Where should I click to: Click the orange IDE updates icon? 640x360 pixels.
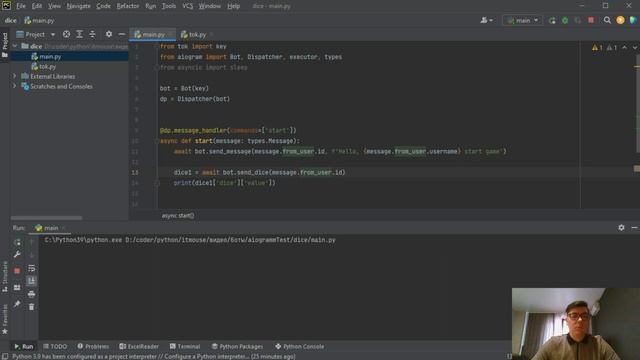(x=620, y=20)
